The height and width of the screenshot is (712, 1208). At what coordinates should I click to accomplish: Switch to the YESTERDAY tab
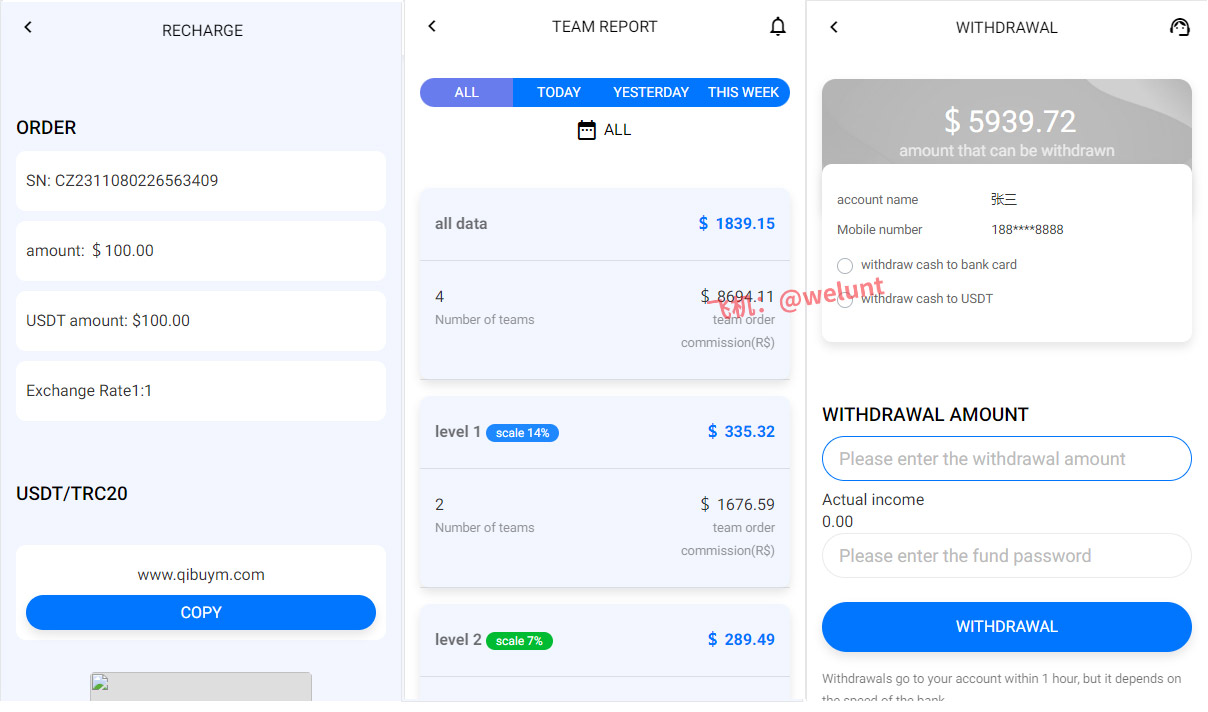tap(651, 93)
